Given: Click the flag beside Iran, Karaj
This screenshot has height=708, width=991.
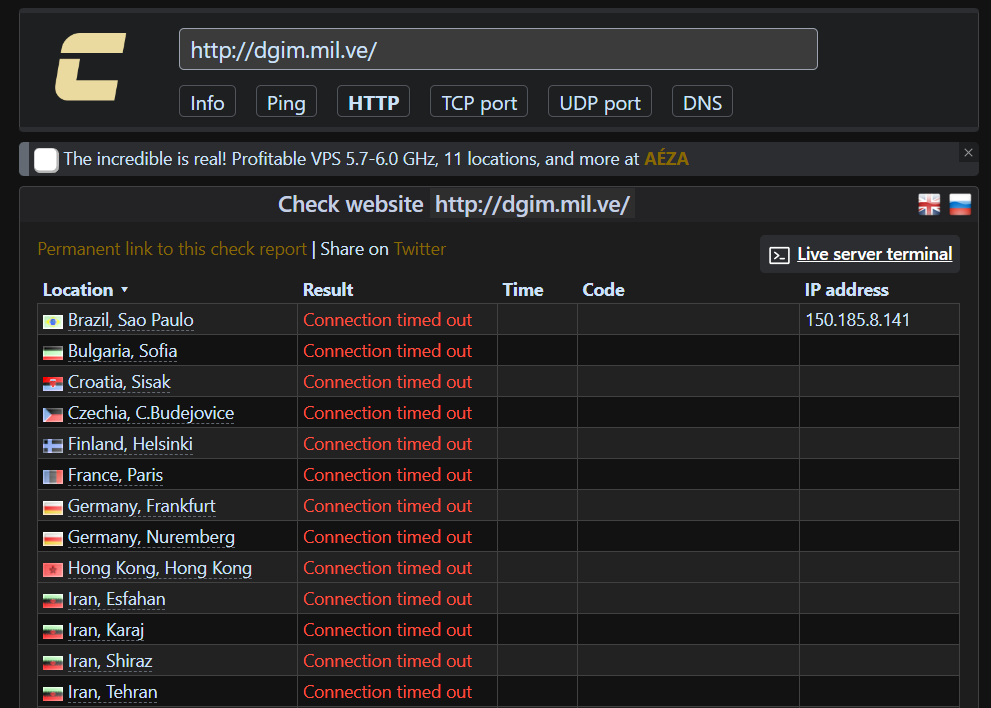Looking at the screenshot, I should point(52,632).
